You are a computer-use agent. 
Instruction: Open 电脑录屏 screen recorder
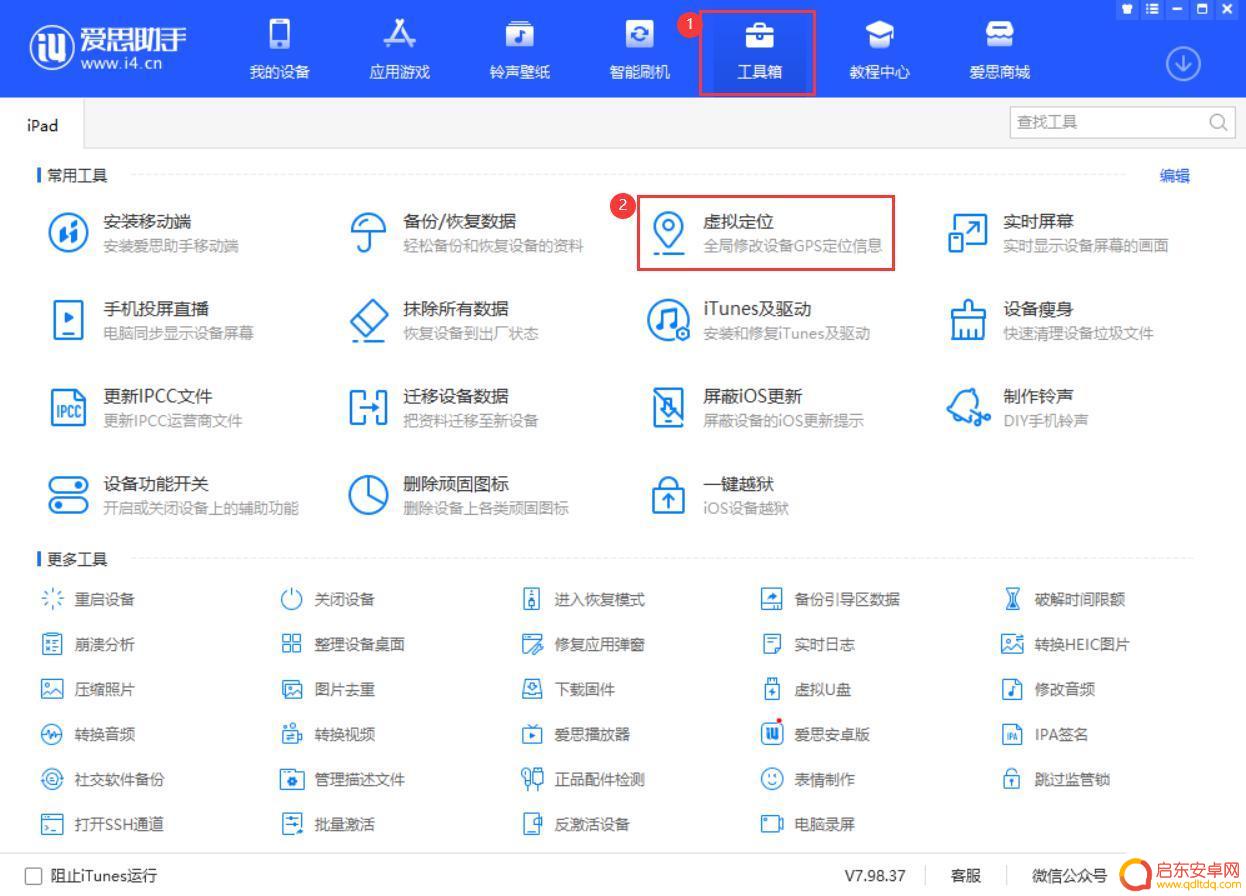(x=808, y=824)
